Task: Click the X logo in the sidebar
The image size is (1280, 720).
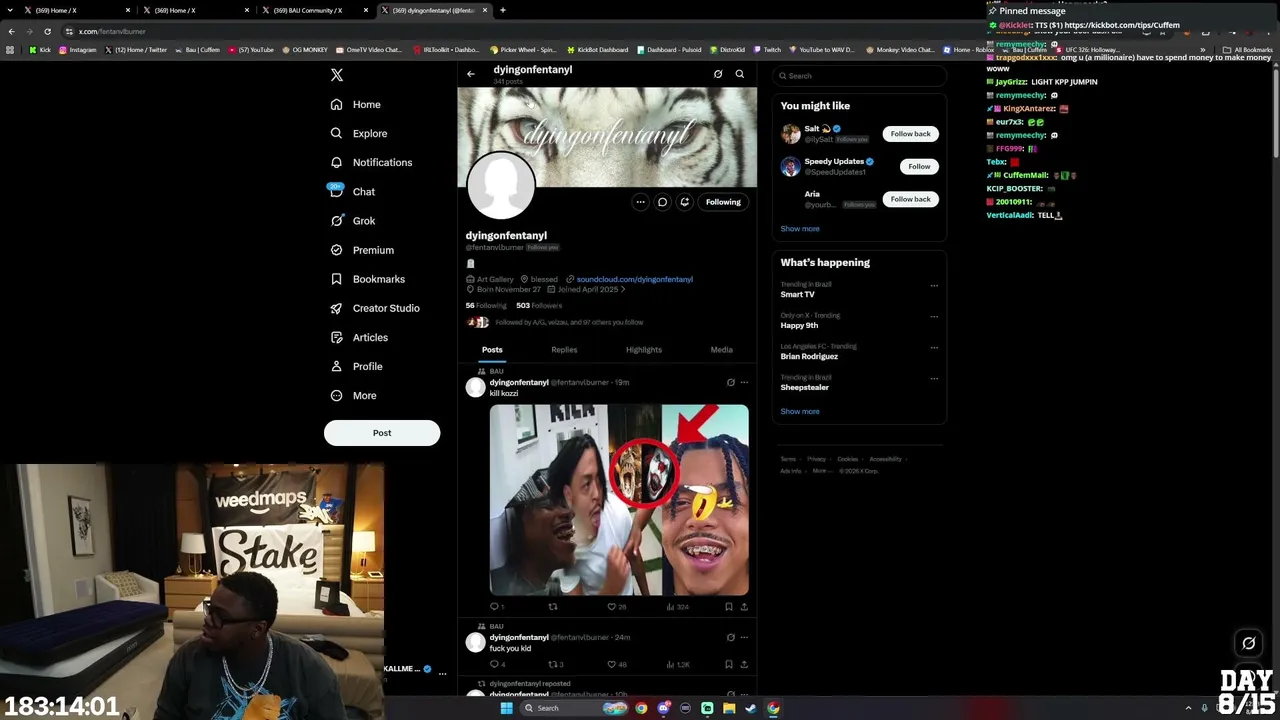Action: pyautogui.click(x=337, y=75)
